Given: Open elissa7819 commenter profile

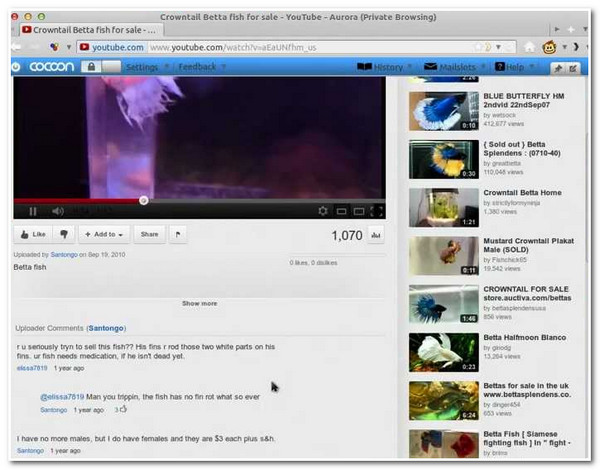Looking at the screenshot, I should tap(32, 368).
